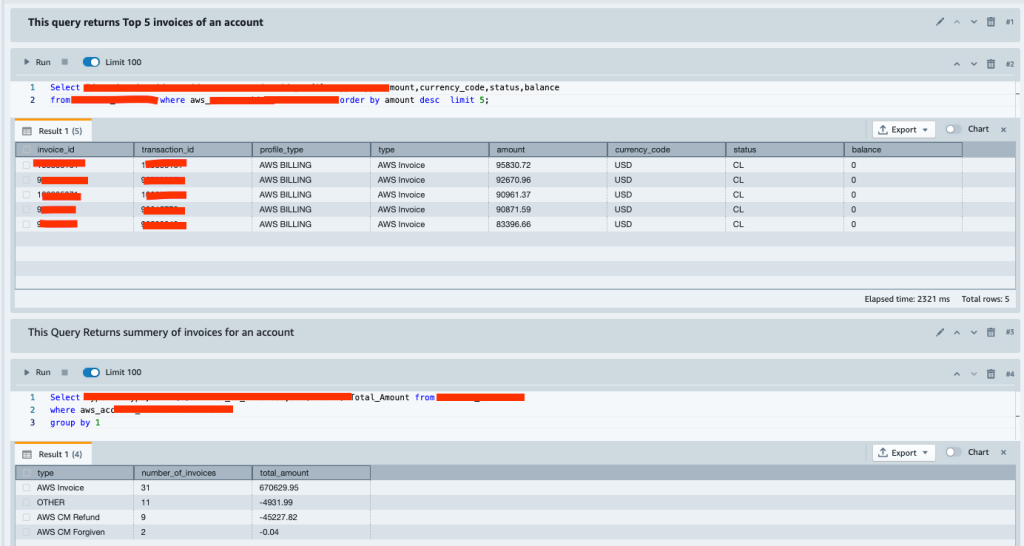Click 'Elapsed time: 2321 ms' status text
Screen dimensions: 1024x546
(907, 299)
